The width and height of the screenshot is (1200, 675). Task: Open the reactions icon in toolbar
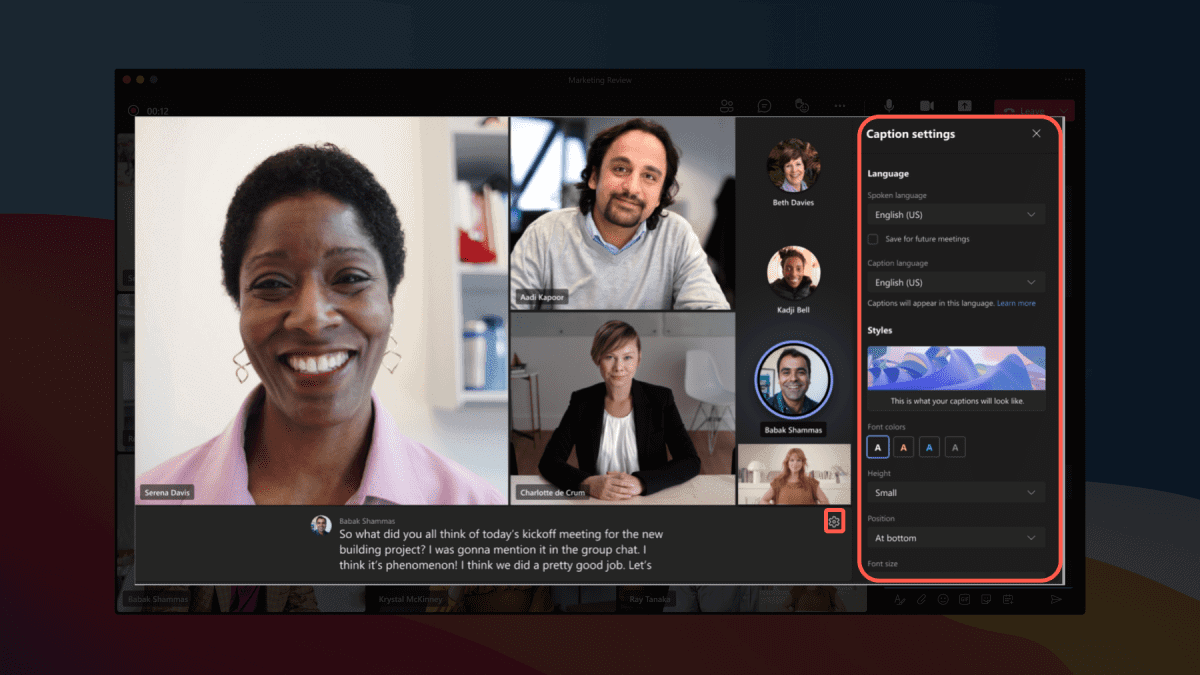pos(801,106)
